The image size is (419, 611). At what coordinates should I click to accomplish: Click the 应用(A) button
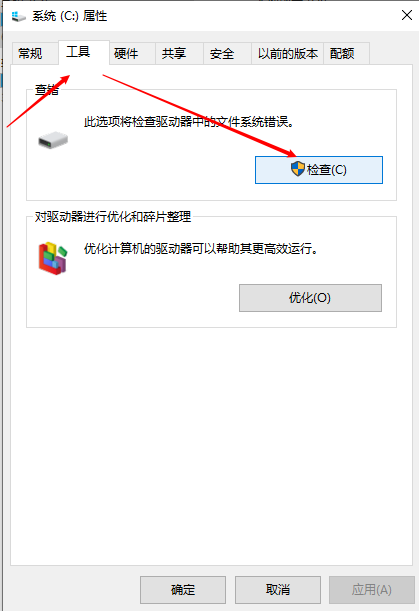[372, 590]
